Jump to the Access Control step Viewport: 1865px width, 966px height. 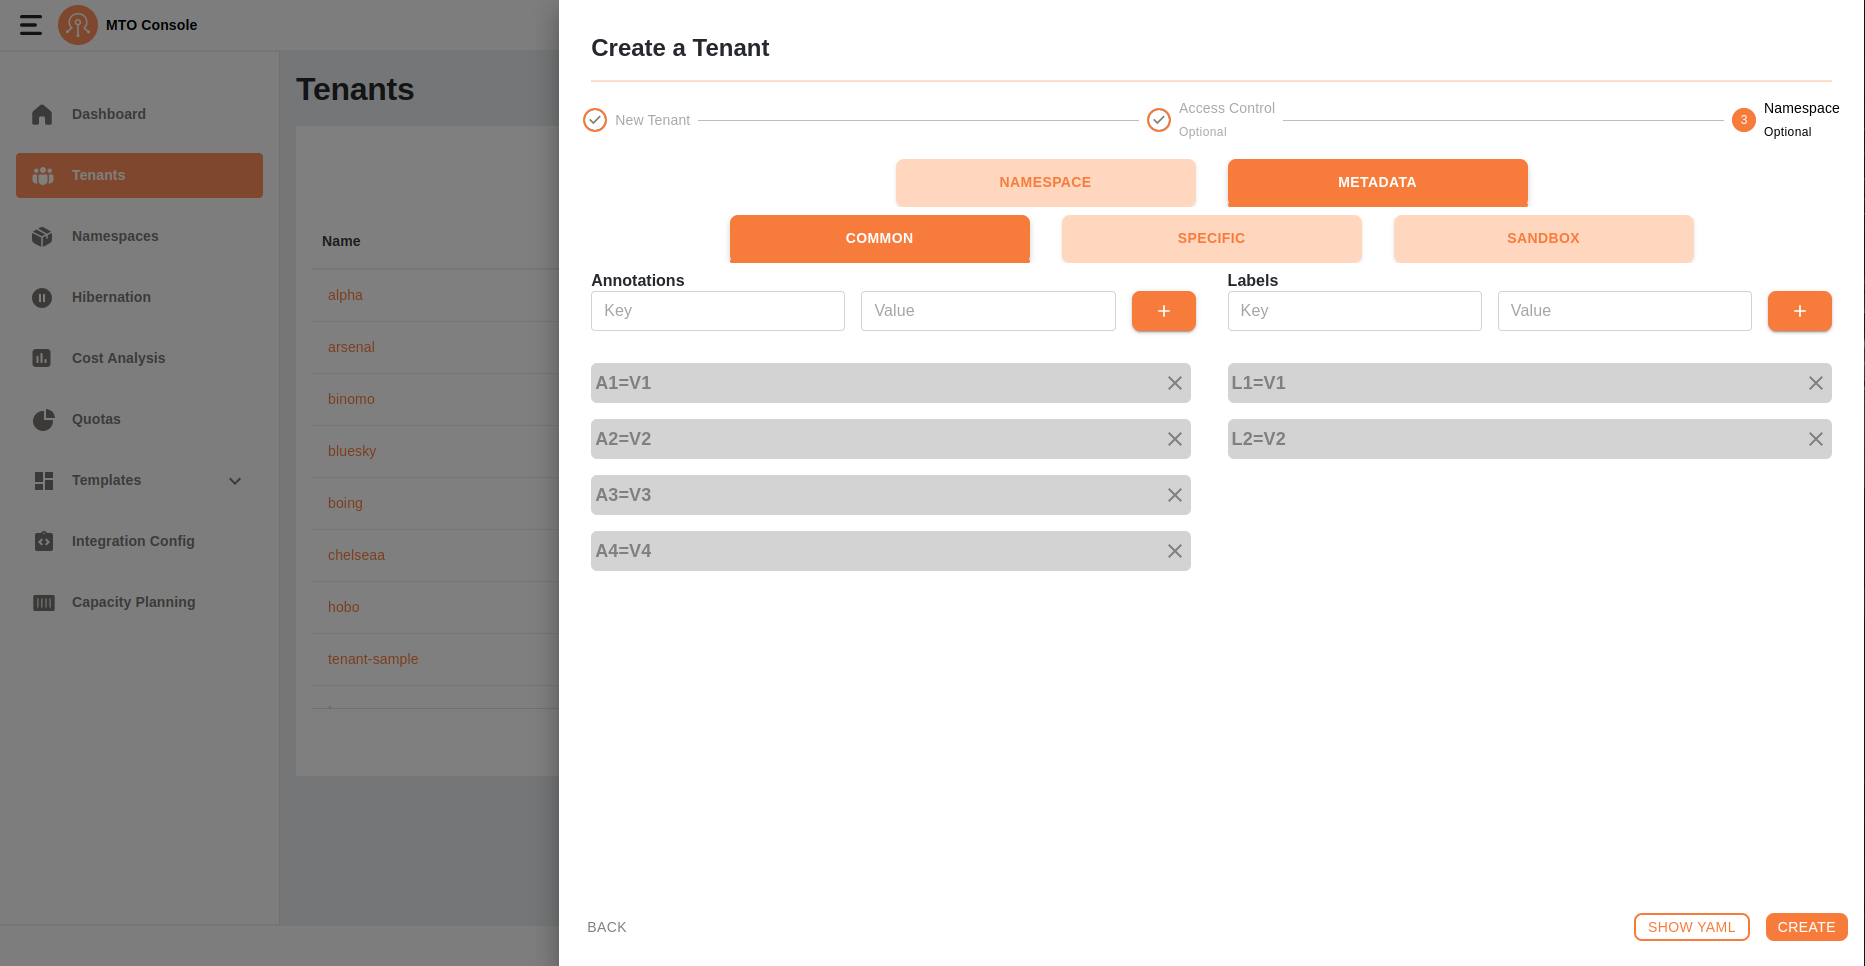click(x=1211, y=119)
